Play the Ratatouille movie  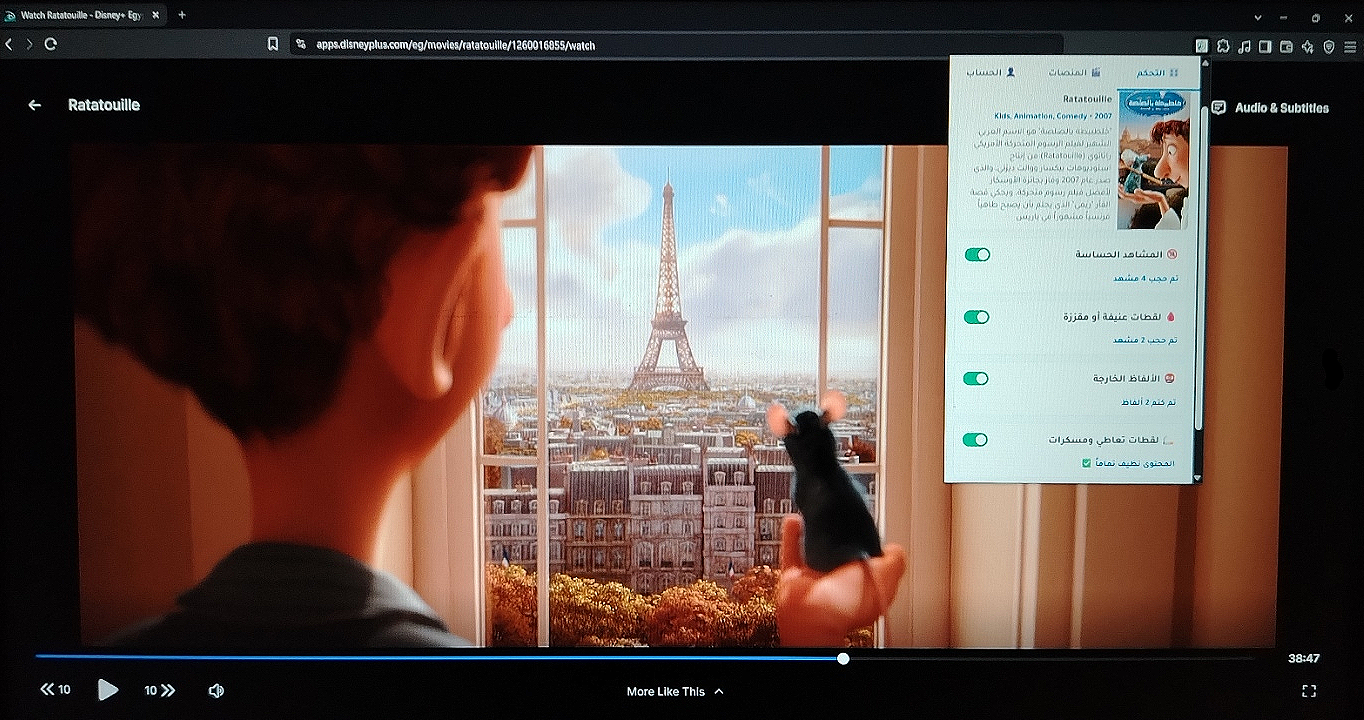pos(108,690)
